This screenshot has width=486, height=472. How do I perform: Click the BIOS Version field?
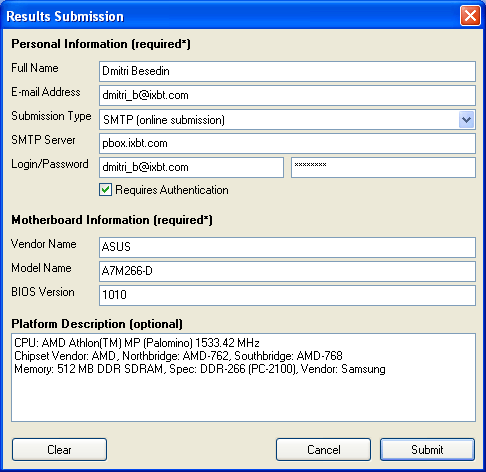tap(287, 295)
